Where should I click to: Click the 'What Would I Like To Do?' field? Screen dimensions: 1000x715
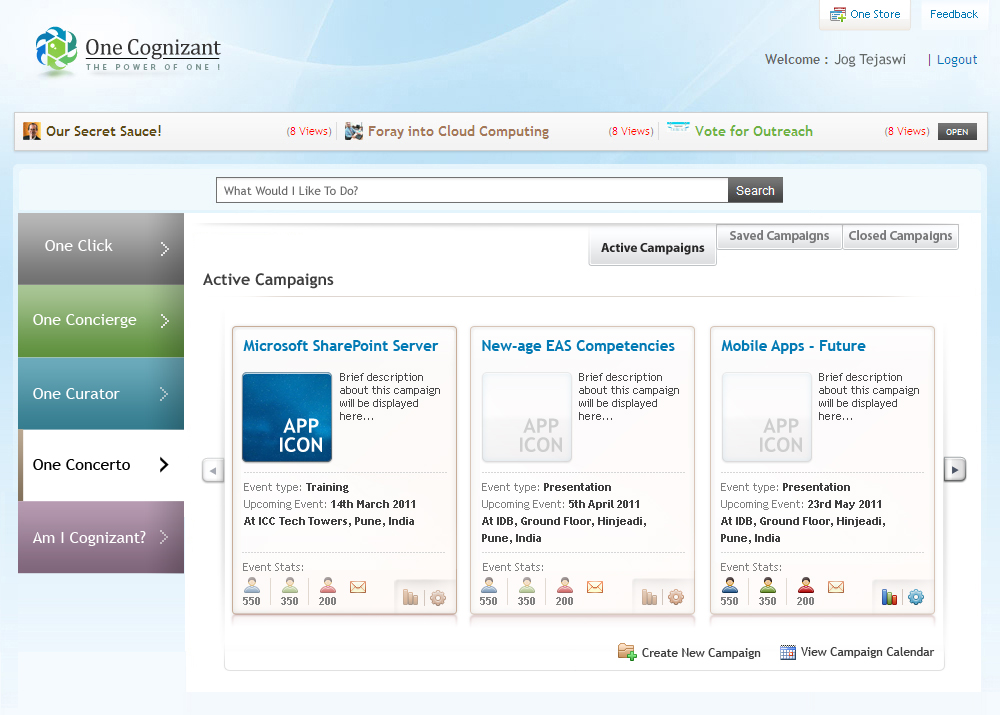click(471, 191)
